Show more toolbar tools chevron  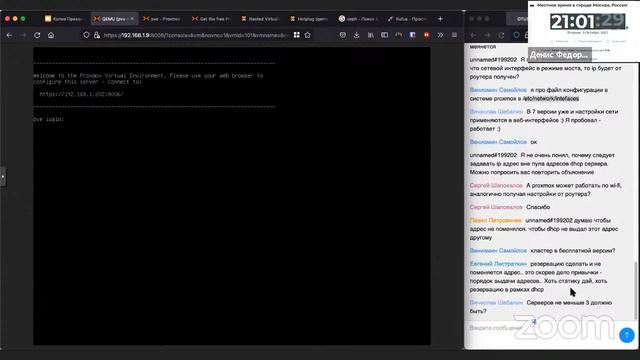440,36
